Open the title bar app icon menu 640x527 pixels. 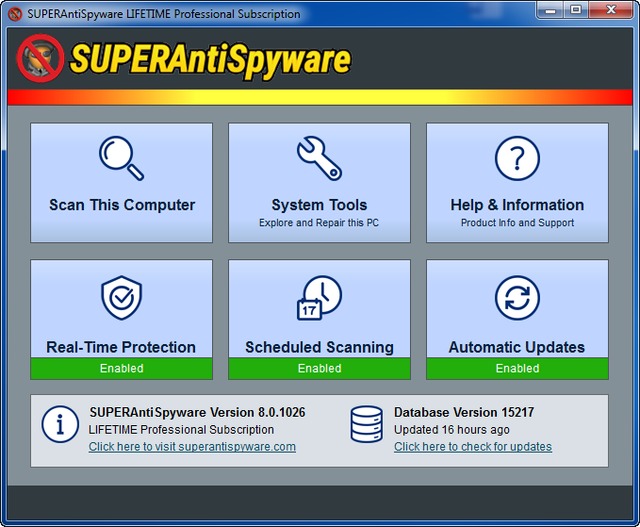(x=13, y=14)
